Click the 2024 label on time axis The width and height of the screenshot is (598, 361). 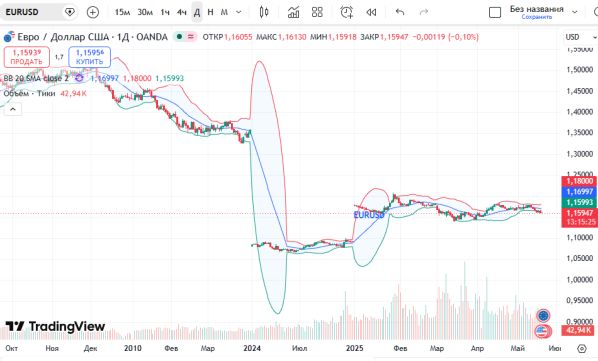click(252, 348)
